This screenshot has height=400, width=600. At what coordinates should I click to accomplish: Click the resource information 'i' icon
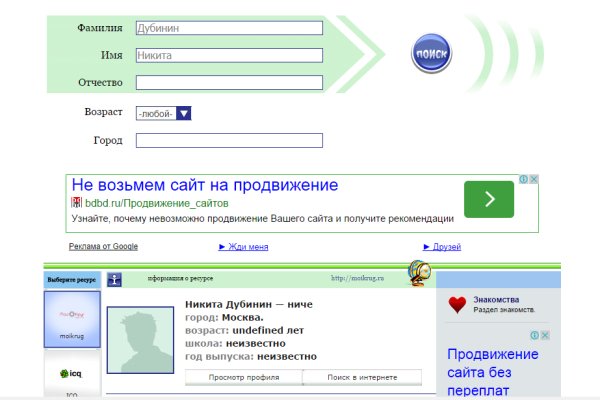(115, 279)
